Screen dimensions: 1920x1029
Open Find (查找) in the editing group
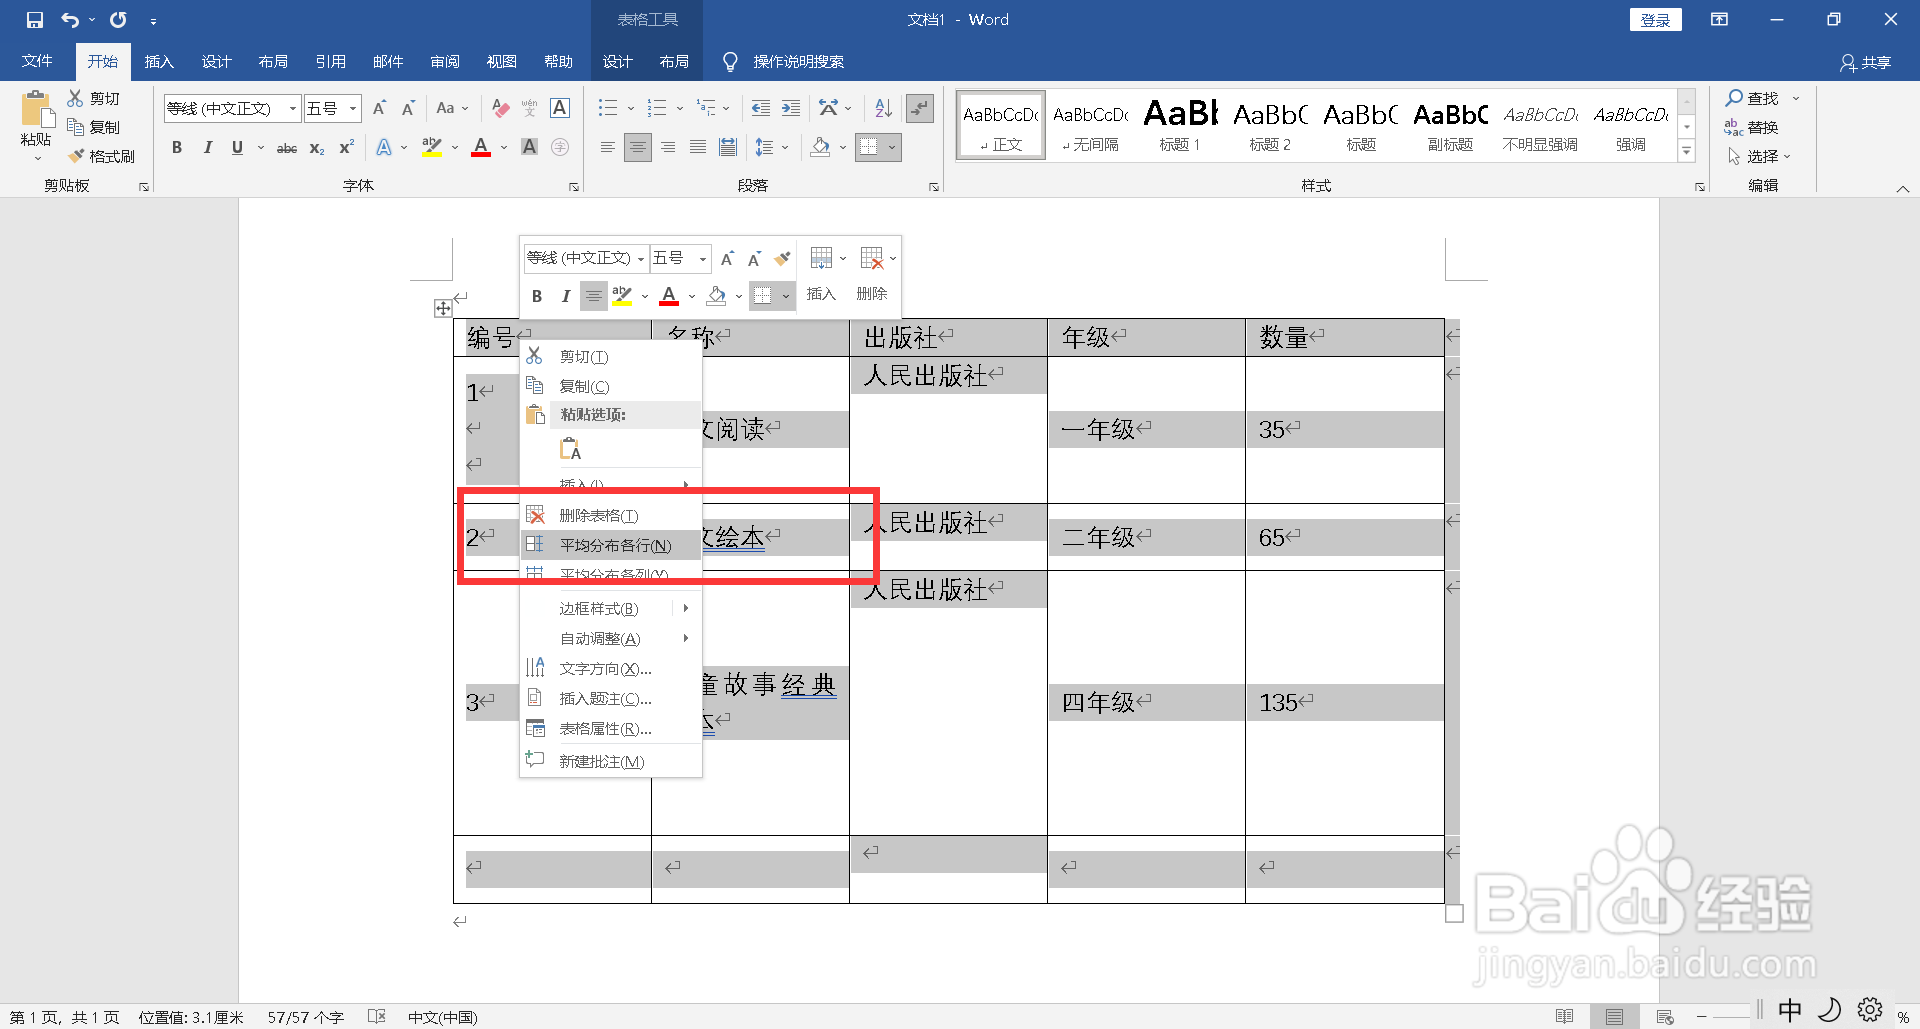tap(1759, 98)
